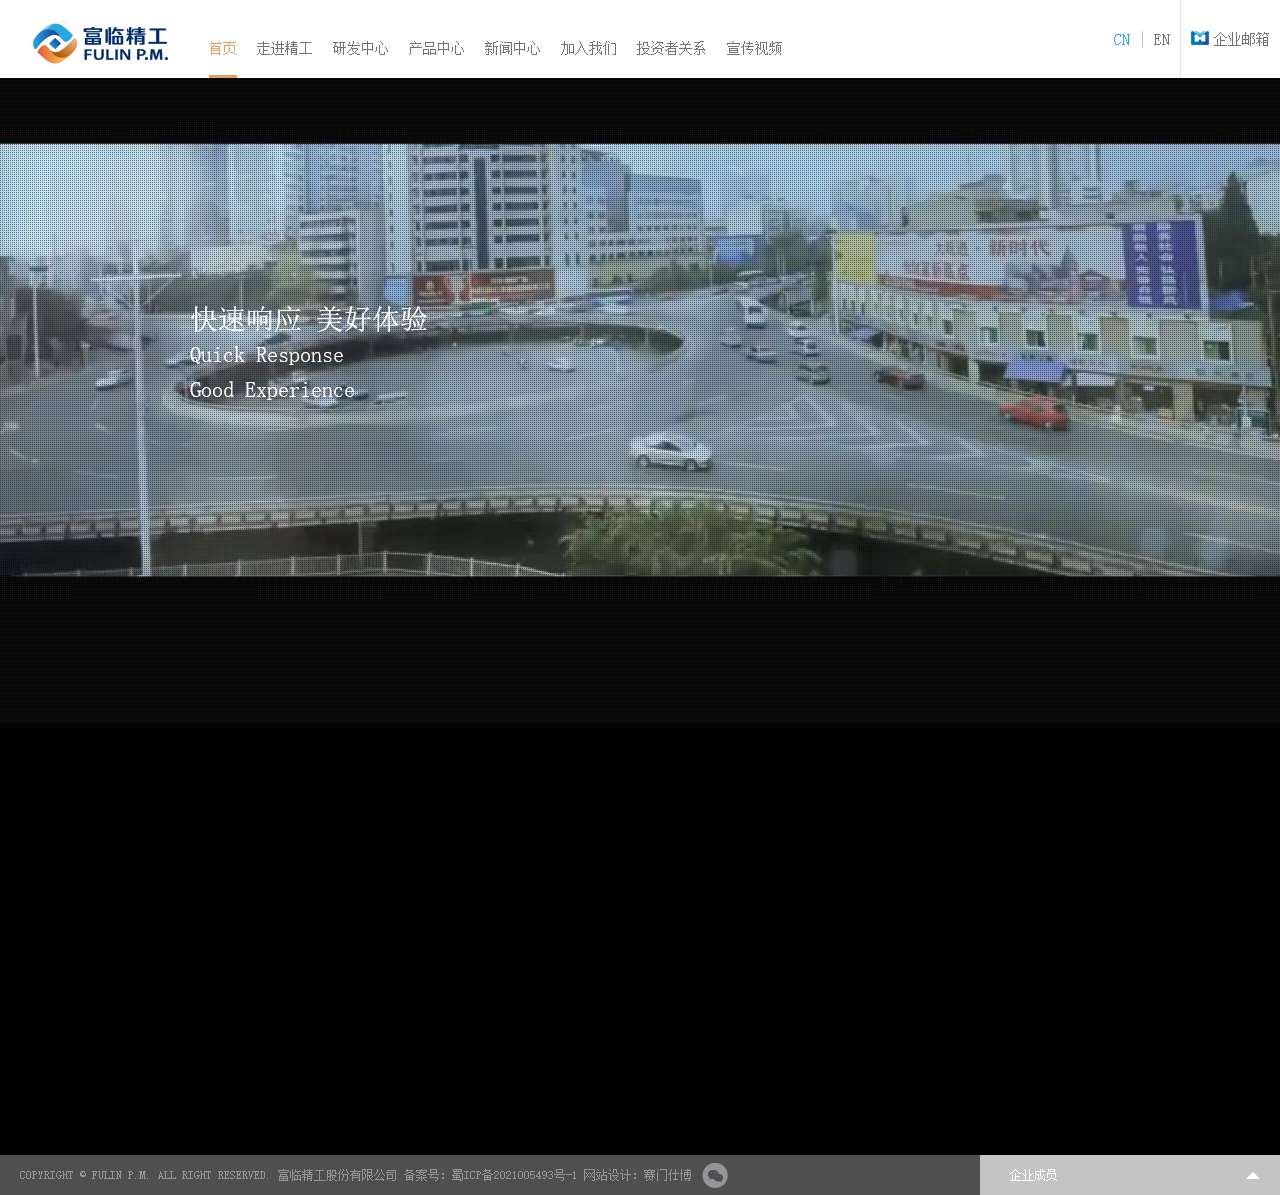This screenshot has height=1195, width=1280.
Task: Switch language to EN
Action: click(x=1161, y=40)
